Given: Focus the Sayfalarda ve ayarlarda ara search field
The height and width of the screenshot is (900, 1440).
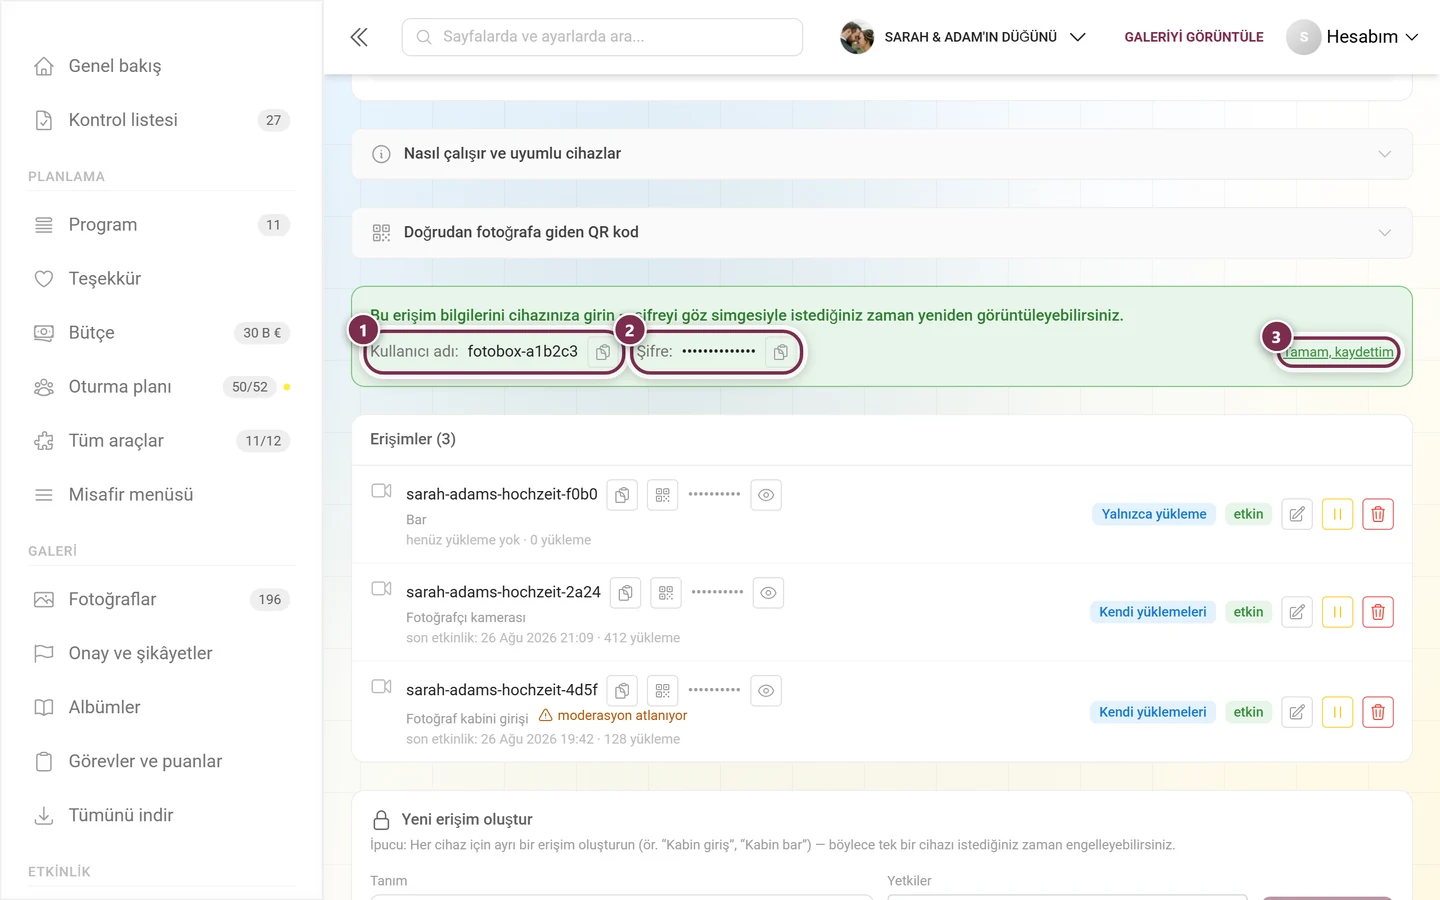Looking at the screenshot, I should (x=602, y=37).
